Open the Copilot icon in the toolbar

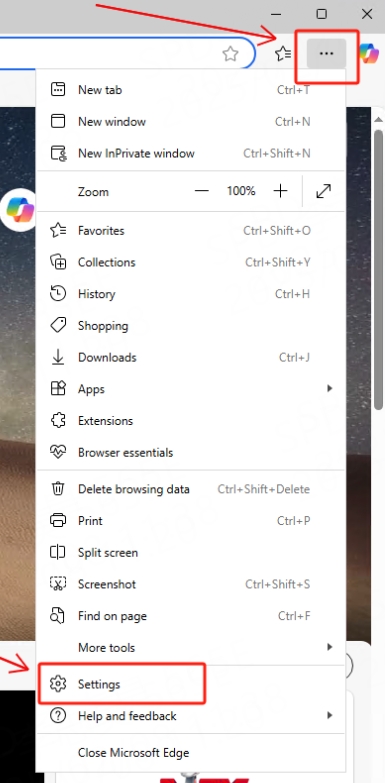pos(370,53)
